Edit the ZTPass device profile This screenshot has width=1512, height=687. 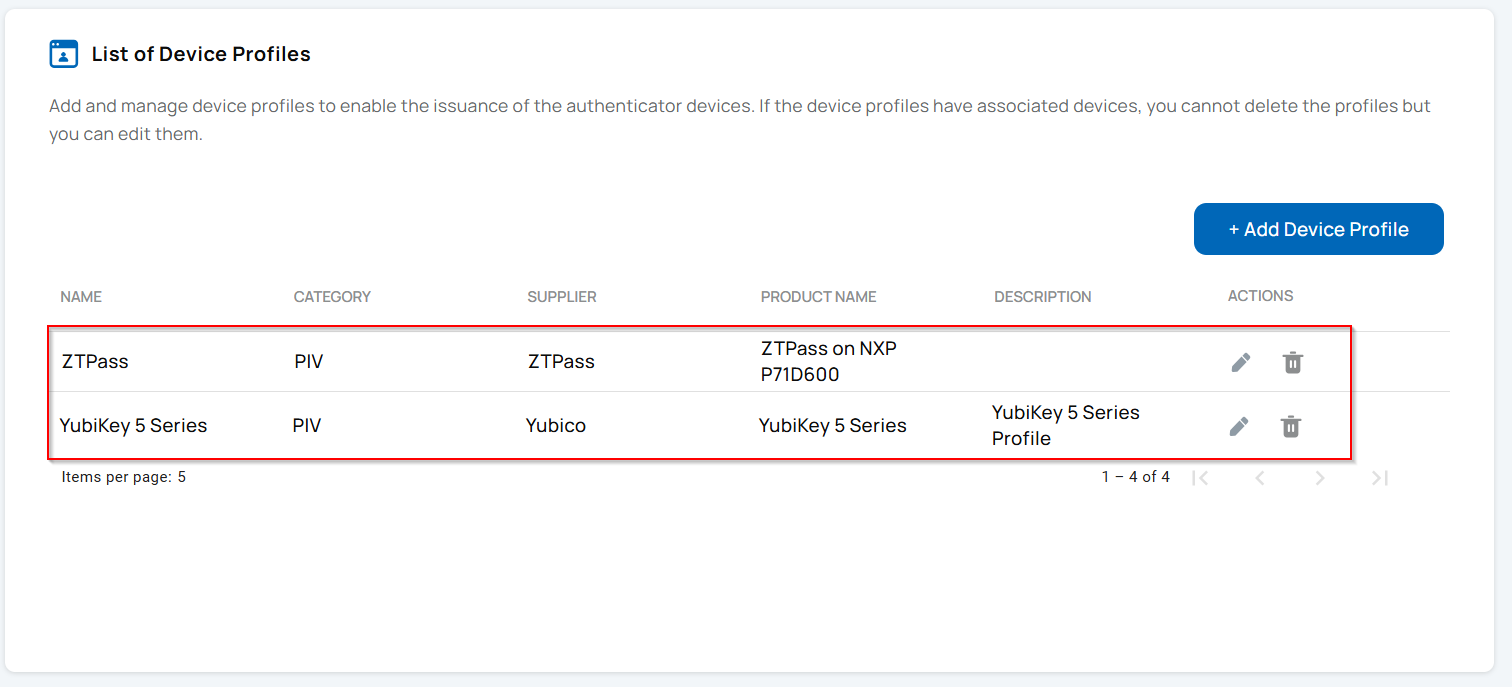click(x=1239, y=362)
